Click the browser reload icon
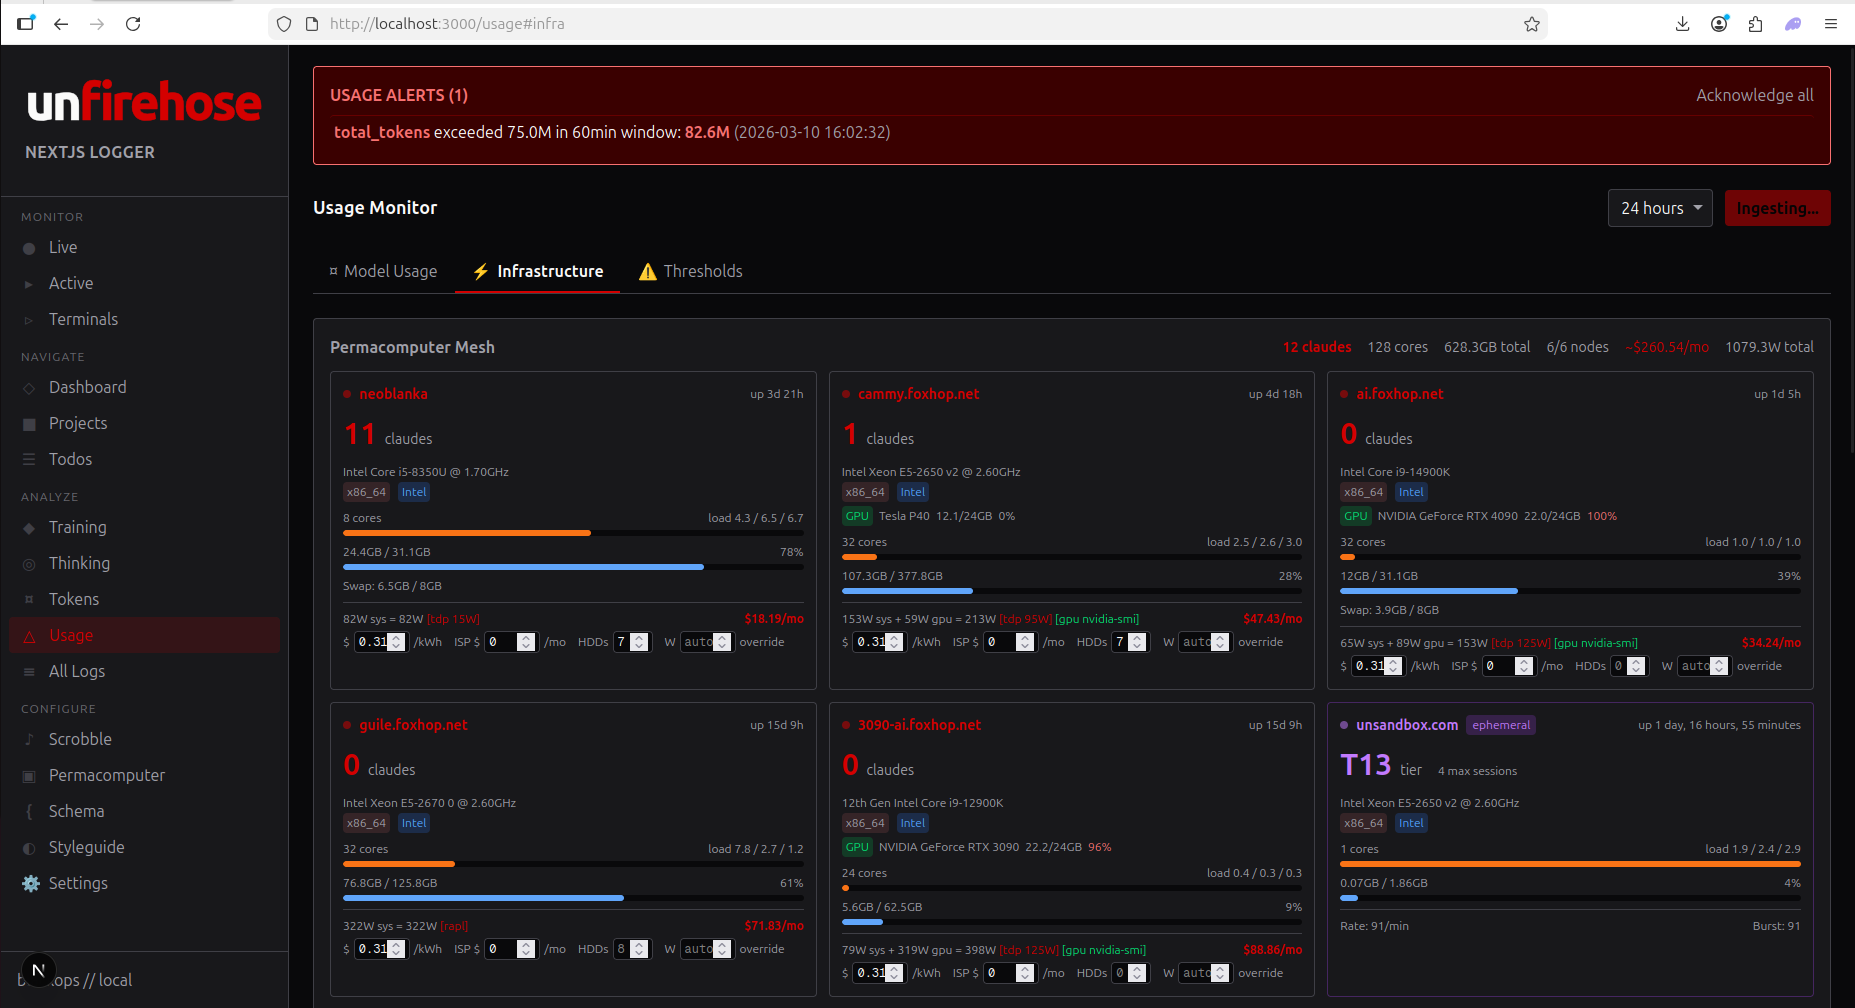 click(x=133, y=24)
